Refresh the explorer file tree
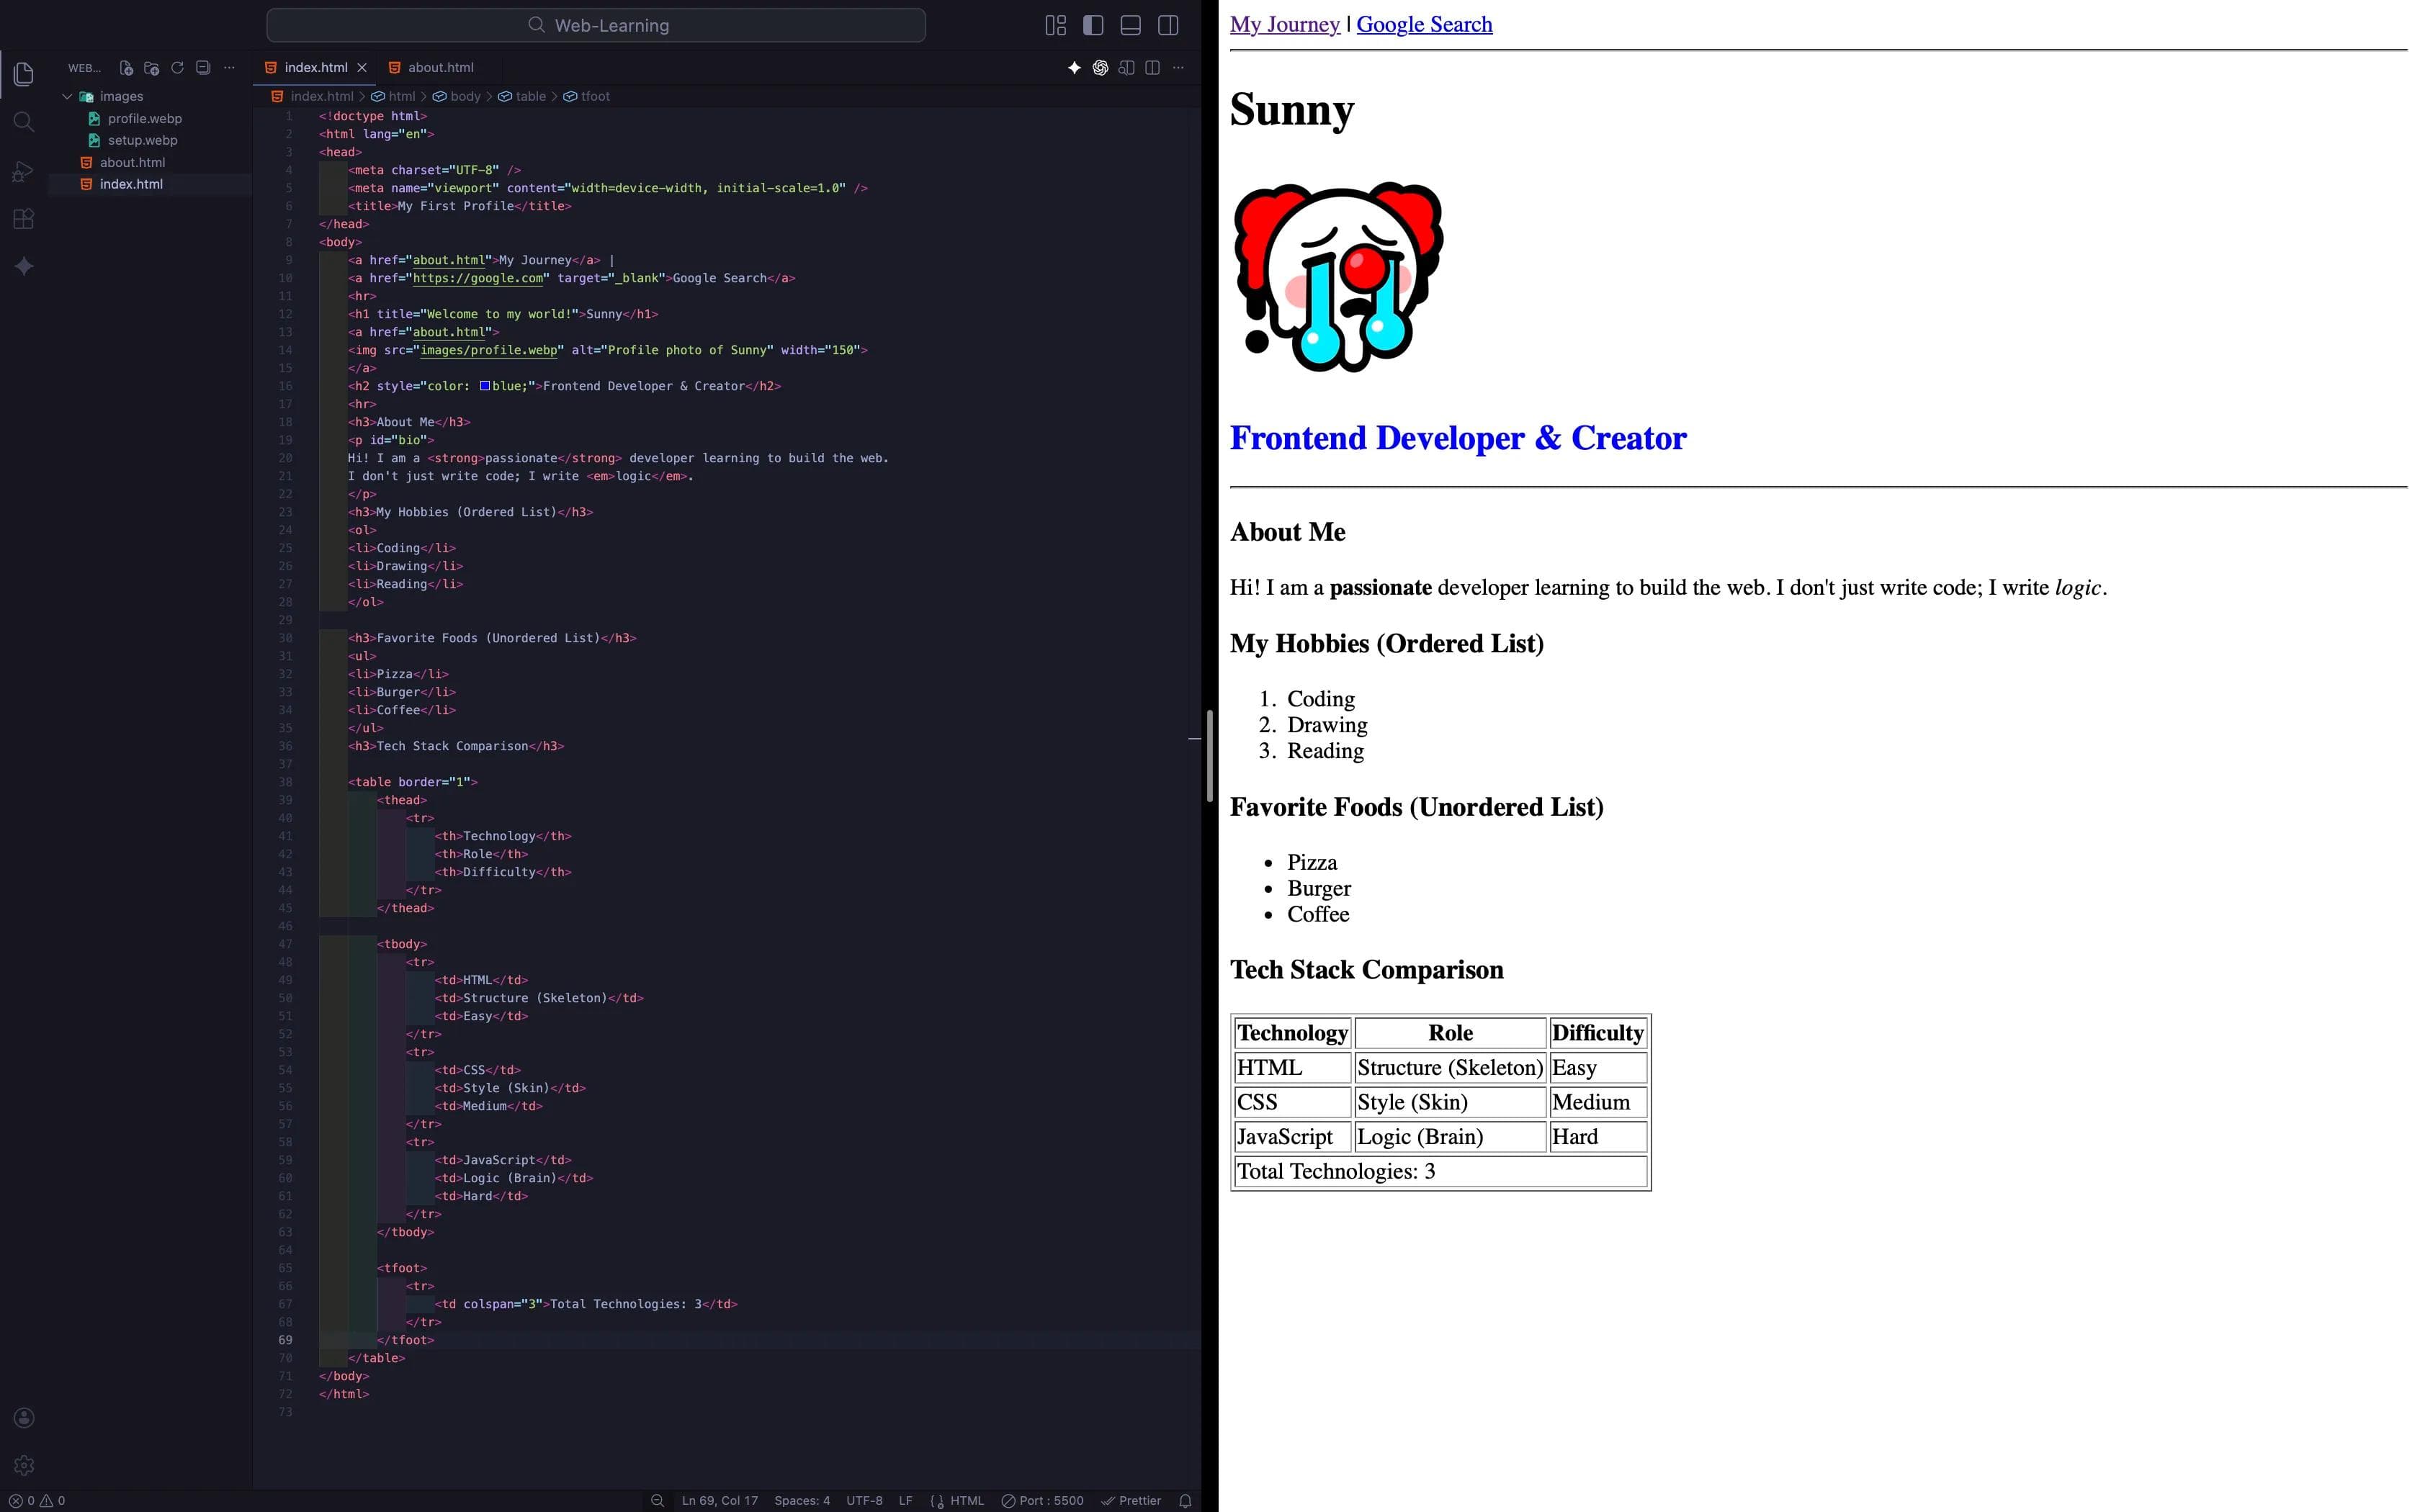This screenshot has width=2420, height=1512. point(178,68)
